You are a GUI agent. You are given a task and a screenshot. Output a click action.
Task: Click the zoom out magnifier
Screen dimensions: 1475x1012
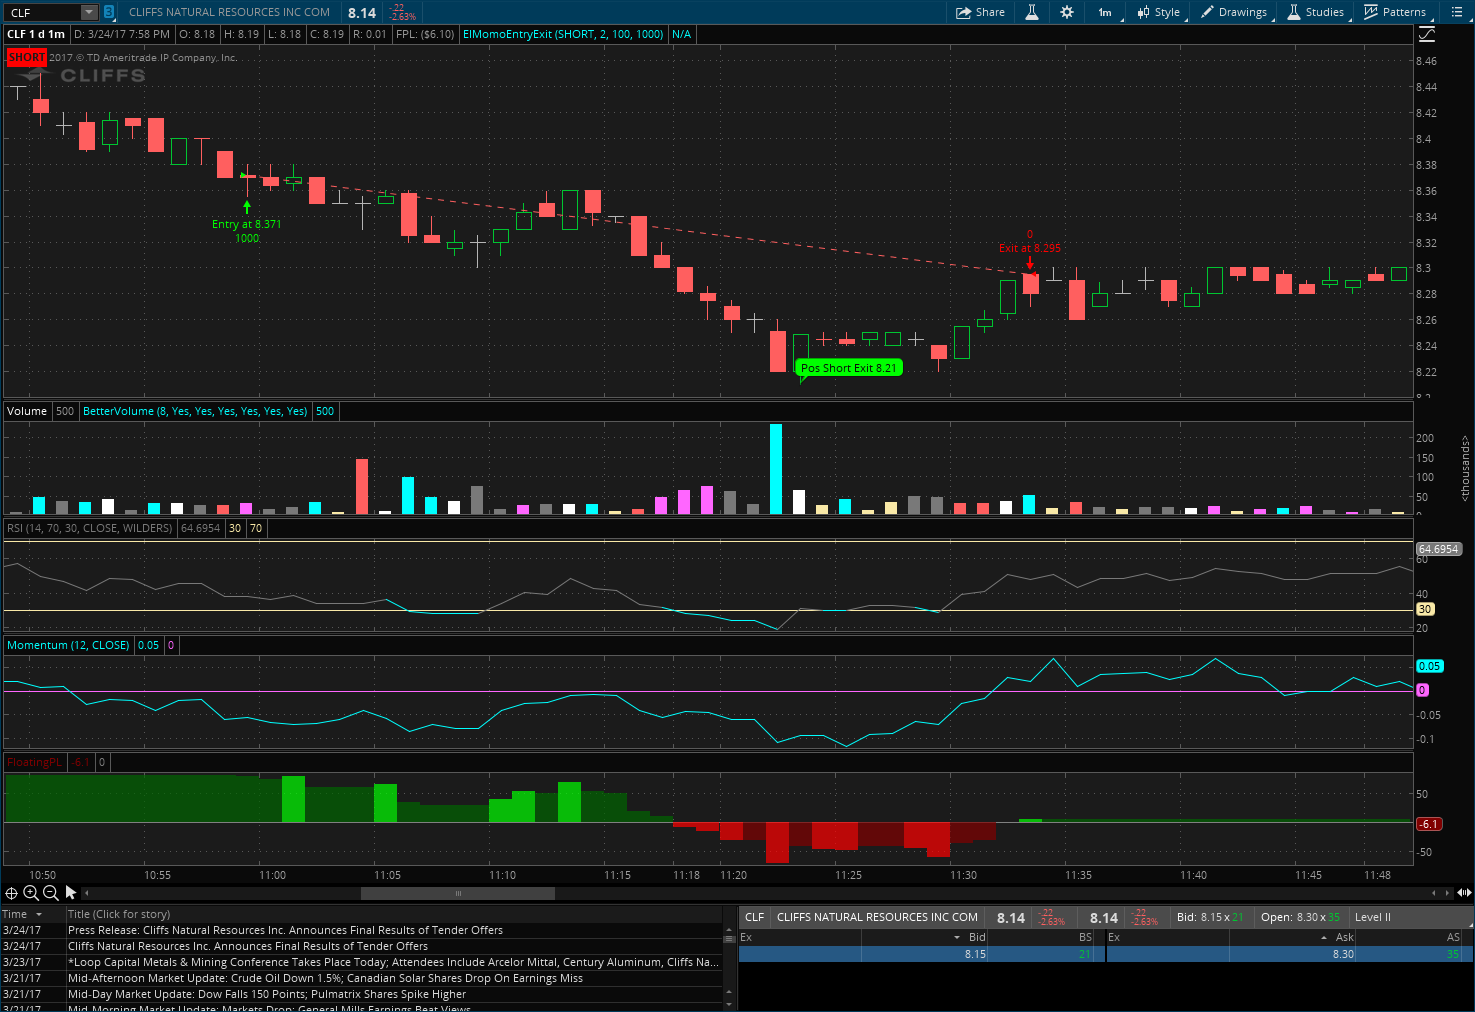tap(51, 893)
